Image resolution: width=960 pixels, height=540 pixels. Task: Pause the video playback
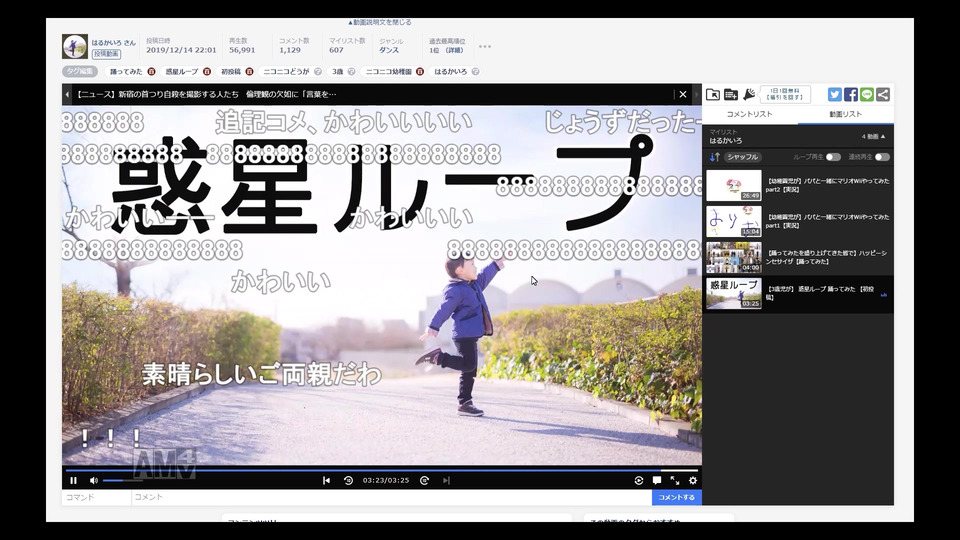point(73,481)
